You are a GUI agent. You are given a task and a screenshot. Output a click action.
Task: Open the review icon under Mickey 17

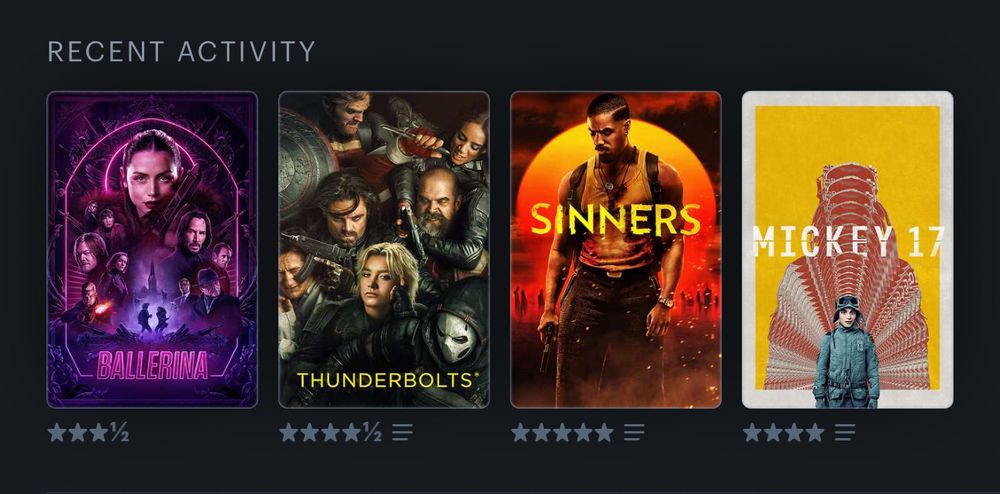point(845,433)
